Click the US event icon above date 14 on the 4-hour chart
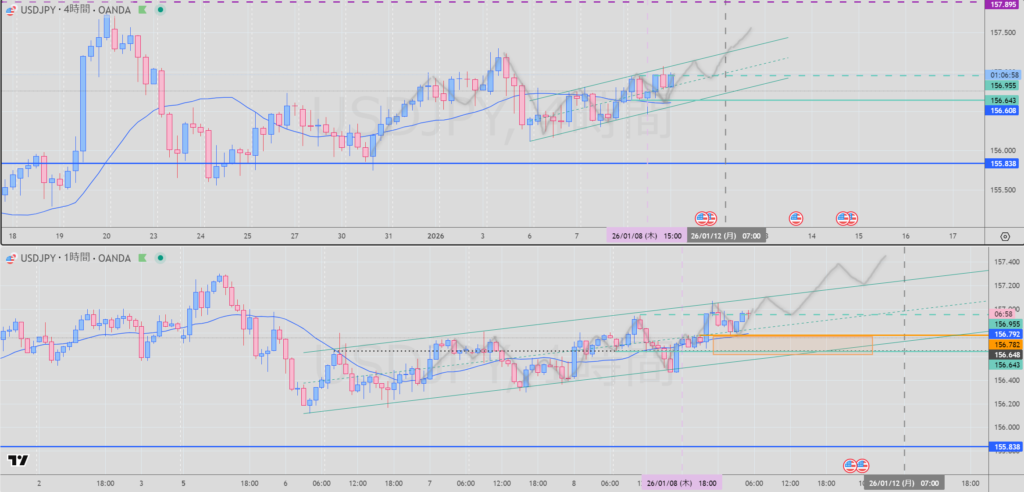The width and height of the screenshot is (1024, 492). pyautogui.click(x=796, y=217)
